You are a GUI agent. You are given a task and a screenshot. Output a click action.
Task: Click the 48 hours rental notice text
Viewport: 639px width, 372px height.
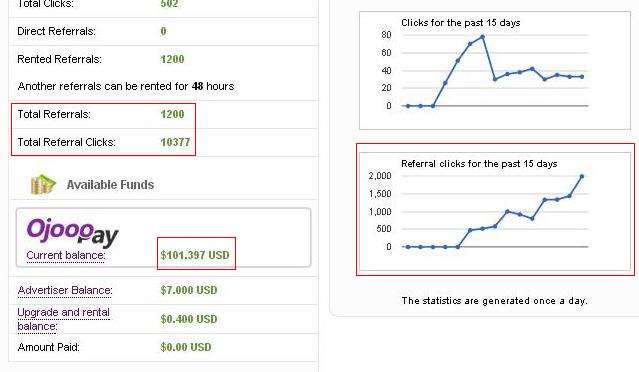pyautogui.click(x=126, y=86)
